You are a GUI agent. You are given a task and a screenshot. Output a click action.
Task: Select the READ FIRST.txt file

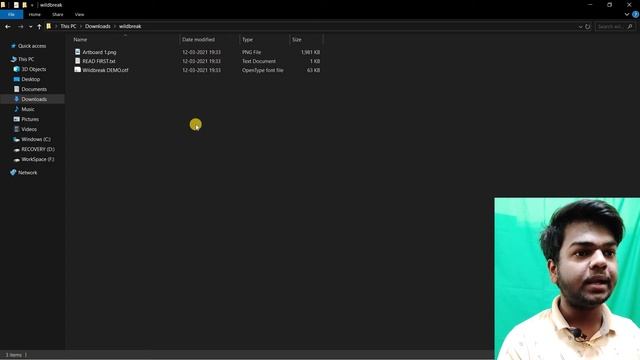coord(99,61)
